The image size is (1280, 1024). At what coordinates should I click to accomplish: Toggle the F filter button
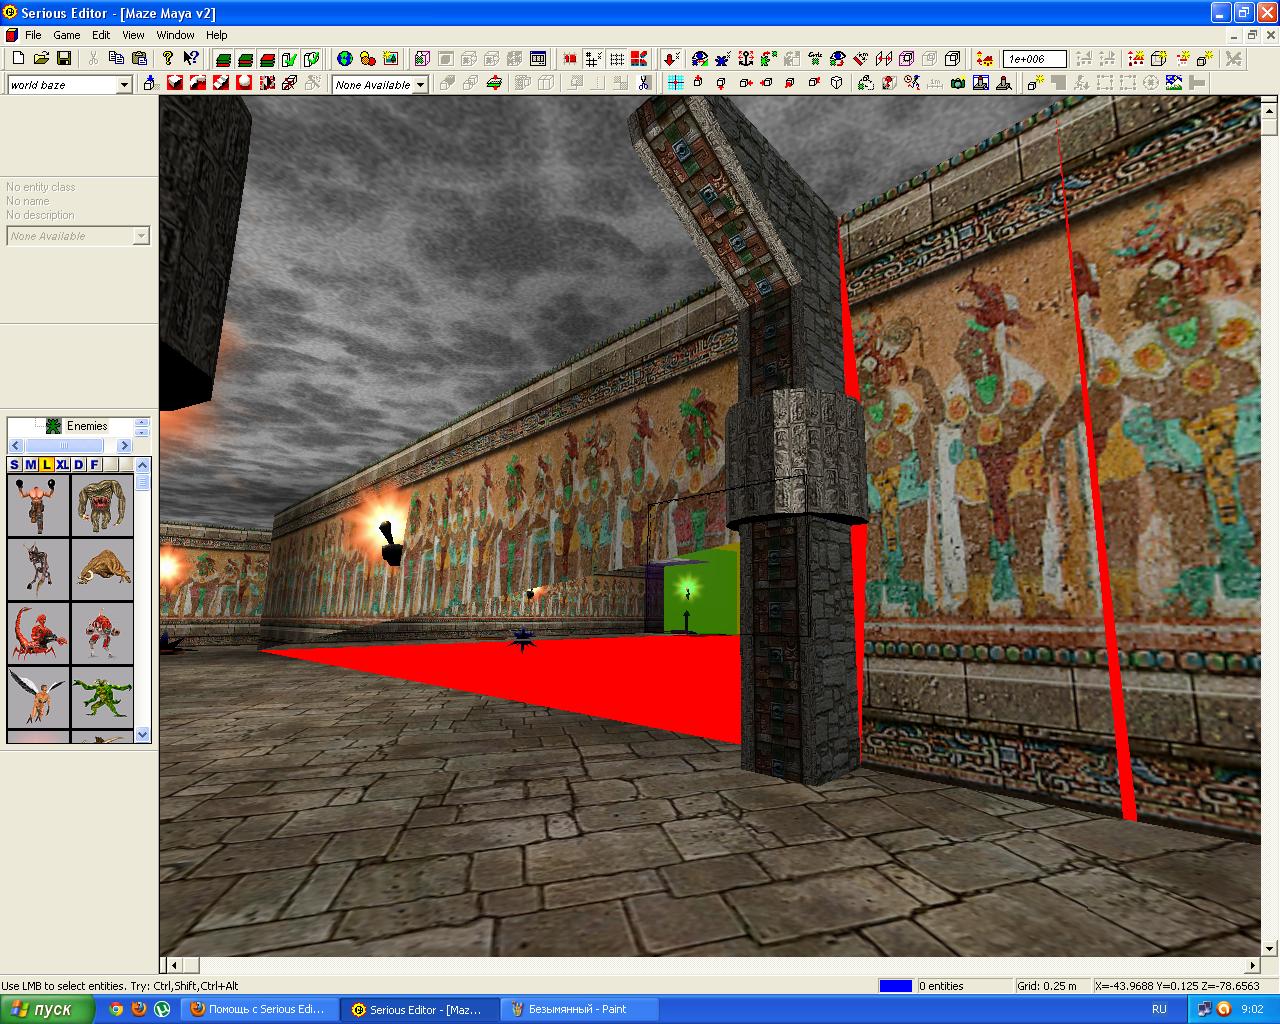[95, 465]
